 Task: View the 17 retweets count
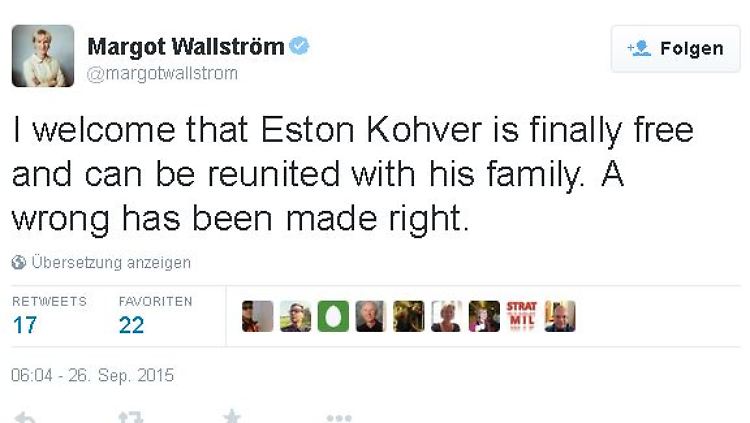[25, 325]
